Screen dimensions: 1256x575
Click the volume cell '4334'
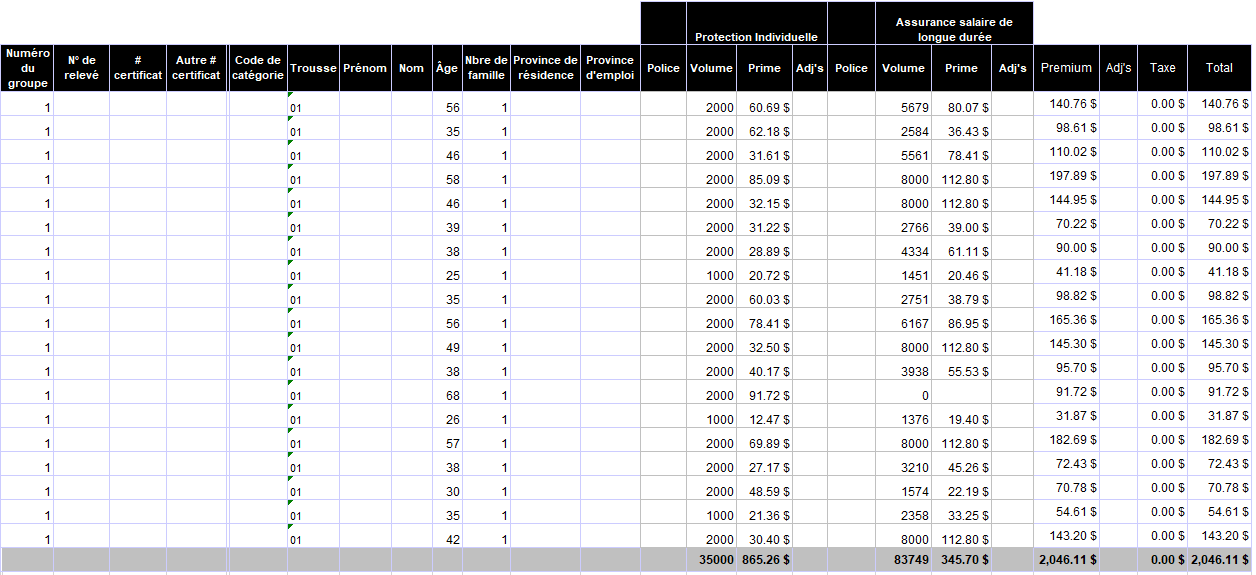(x=904, y=248)
